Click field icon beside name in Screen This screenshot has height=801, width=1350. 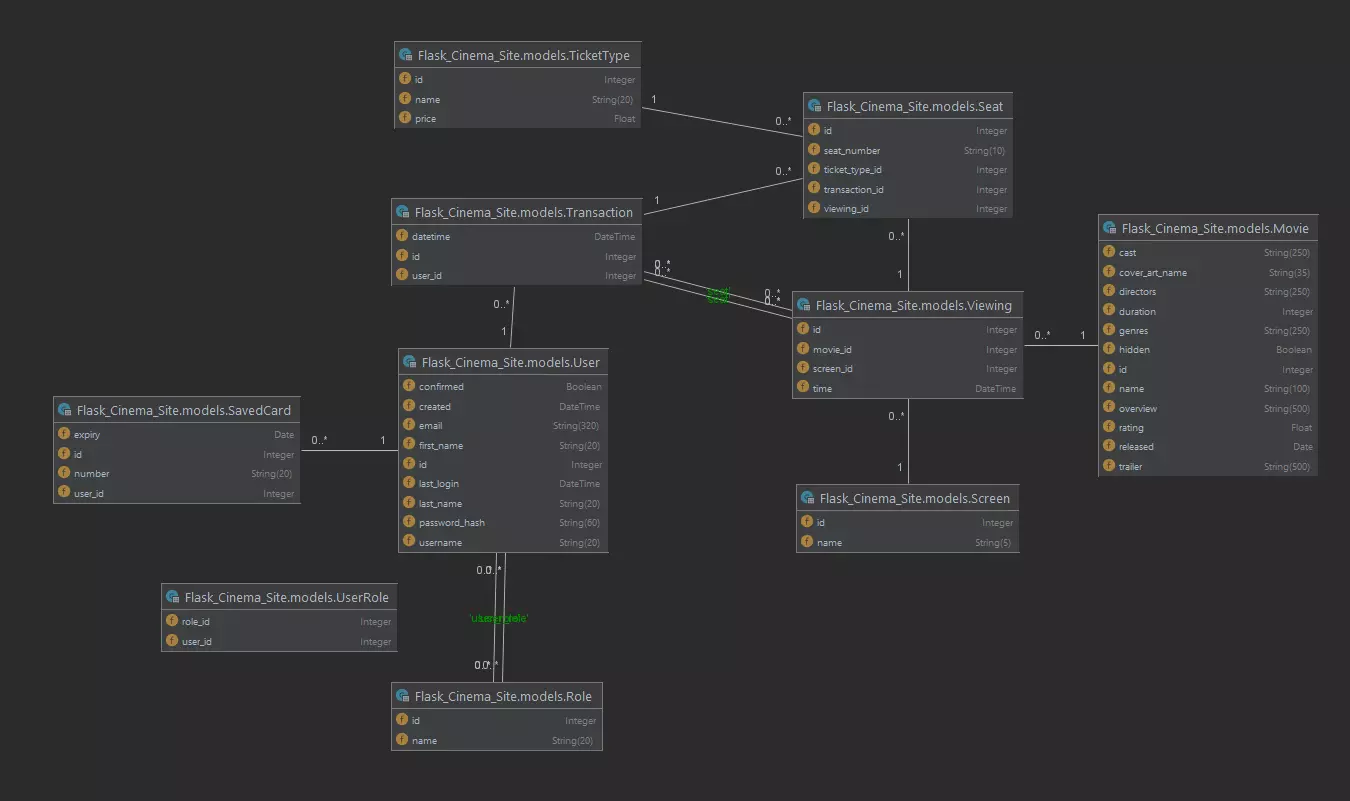(807, 542)
